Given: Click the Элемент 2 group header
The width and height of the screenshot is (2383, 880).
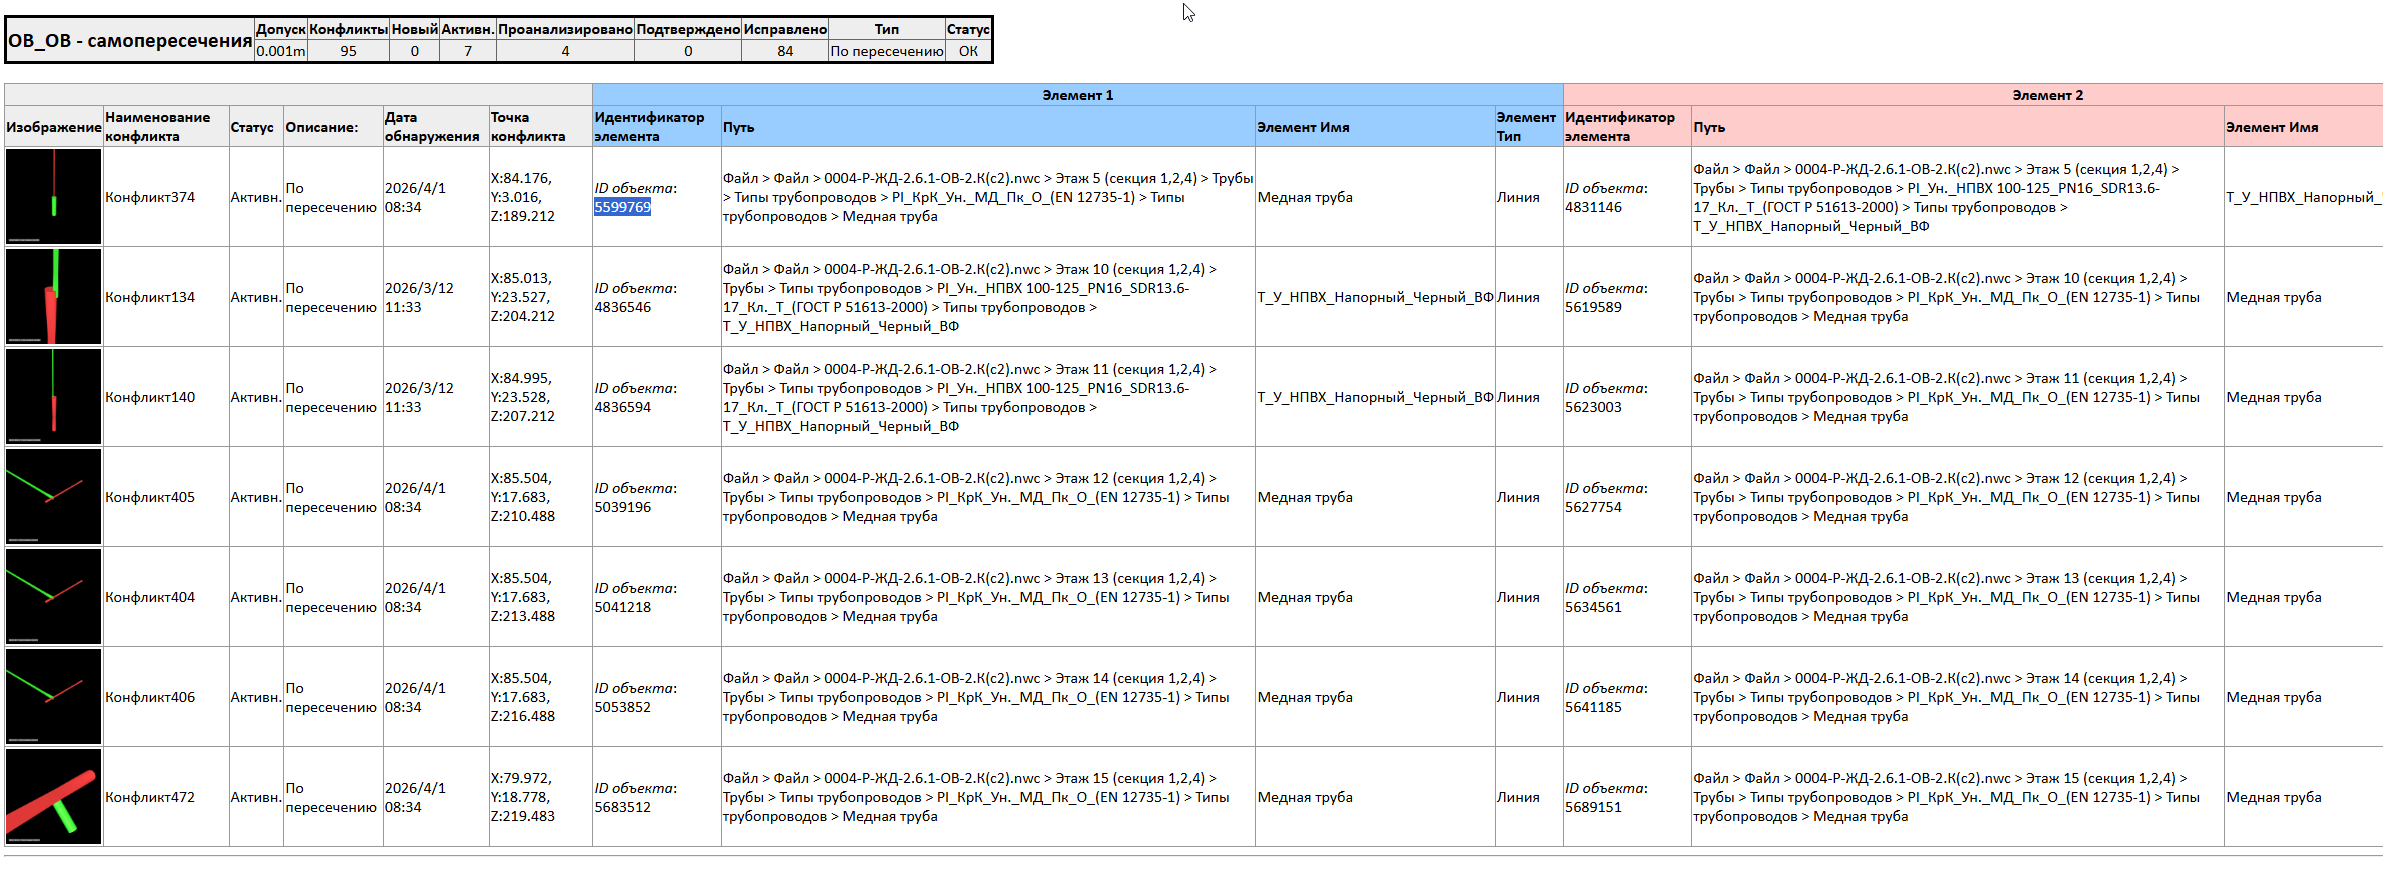Looking at the screenshot, I should click(2047, 95).
